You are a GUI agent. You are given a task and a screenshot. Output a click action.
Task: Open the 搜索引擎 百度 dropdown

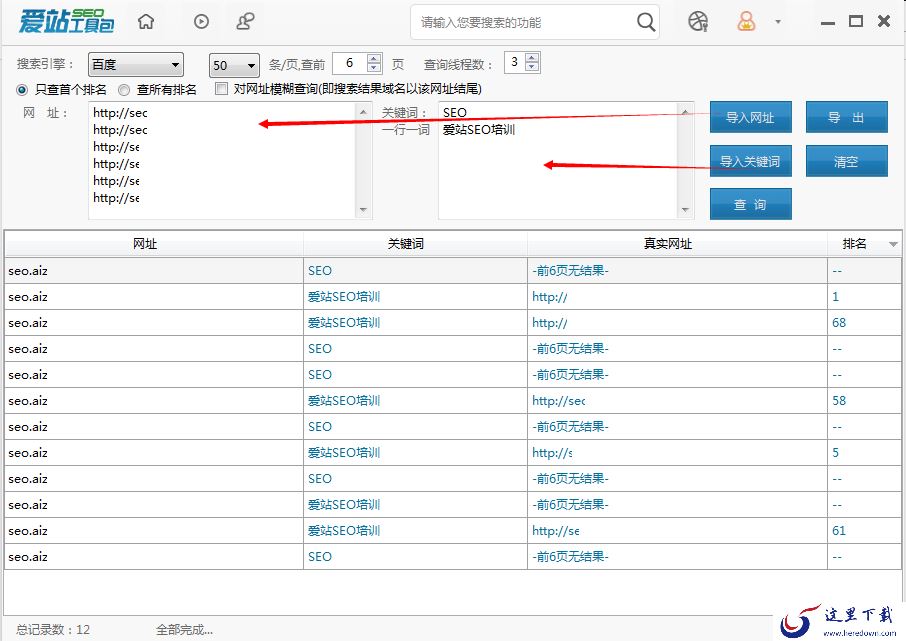pos(136,64)
